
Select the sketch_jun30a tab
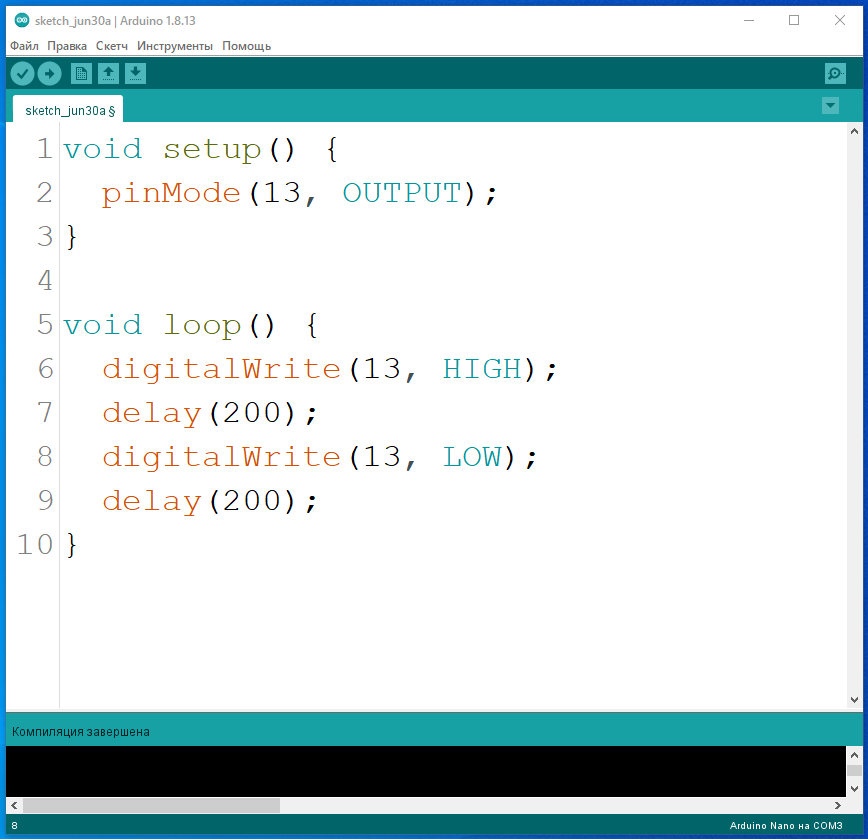68,110
